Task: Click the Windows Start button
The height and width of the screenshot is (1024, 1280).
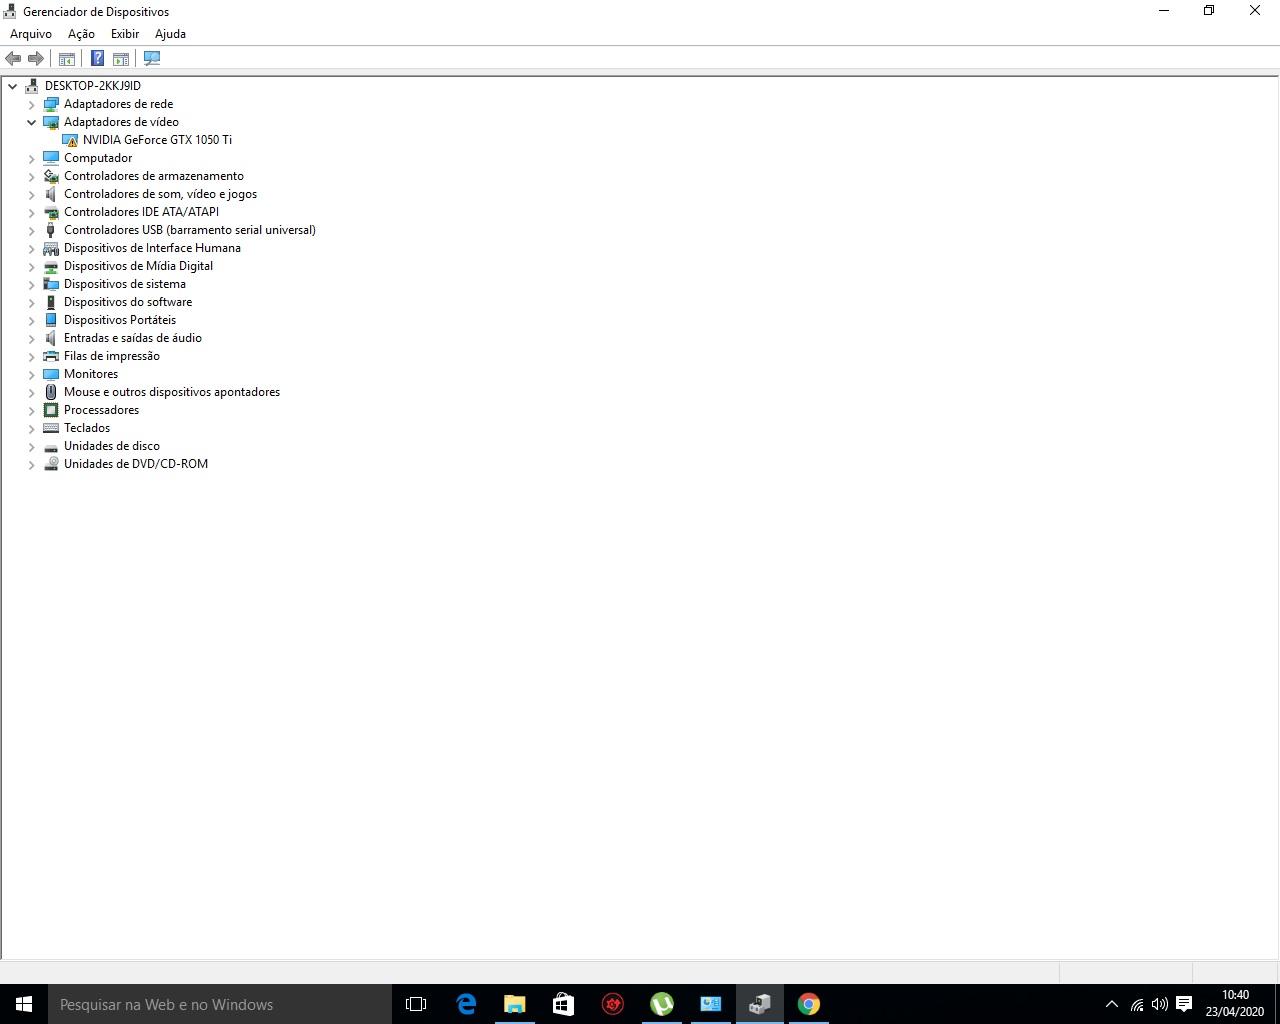Action: pos(24,1004)
